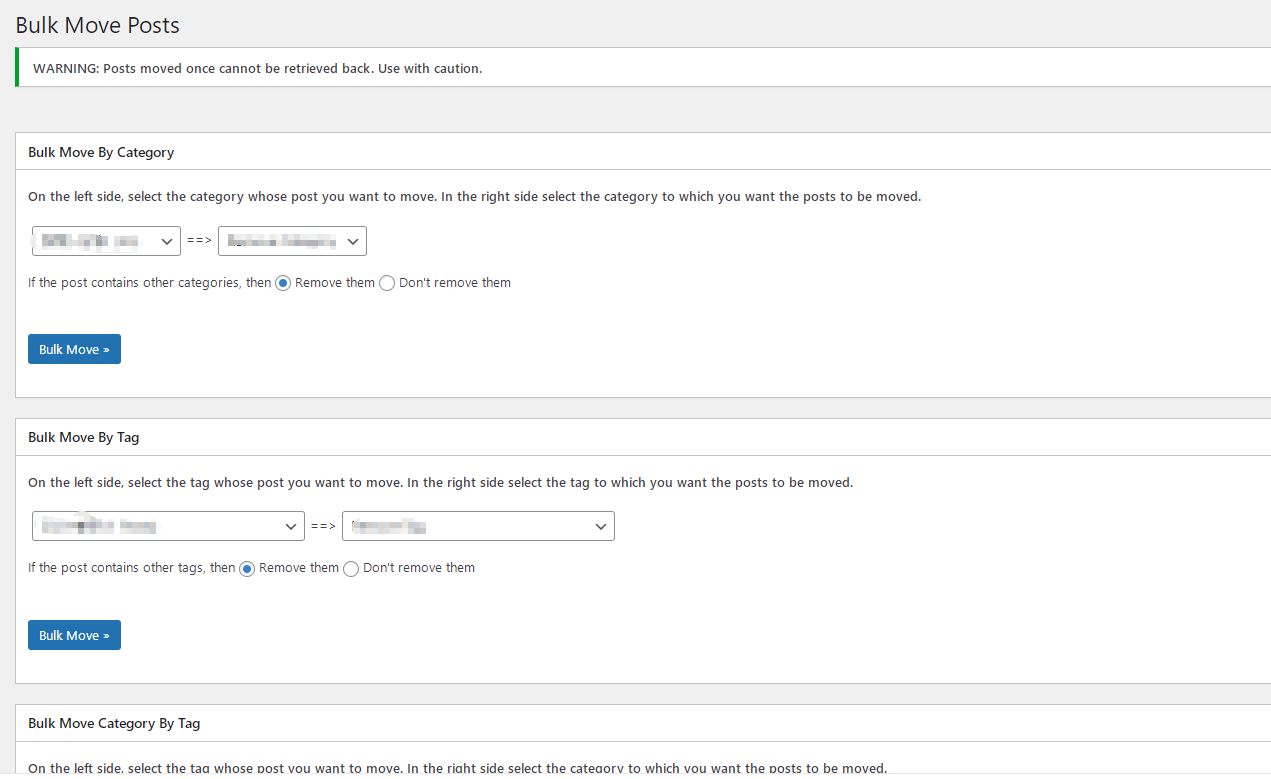Click the category move instruction text

click(475, 197)
